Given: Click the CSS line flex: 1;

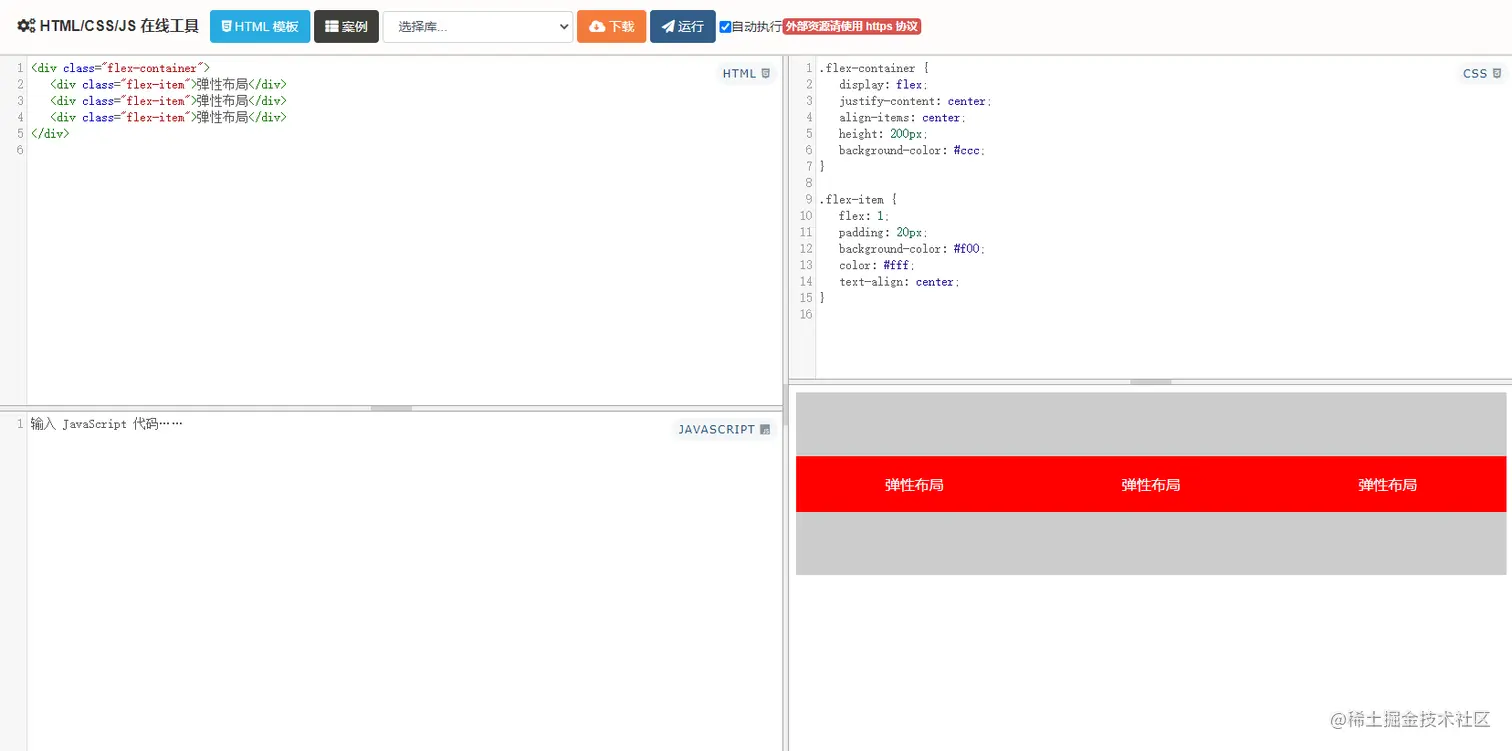Looking at the screenshot, I should pyautogui.click(x=864, y=215).
